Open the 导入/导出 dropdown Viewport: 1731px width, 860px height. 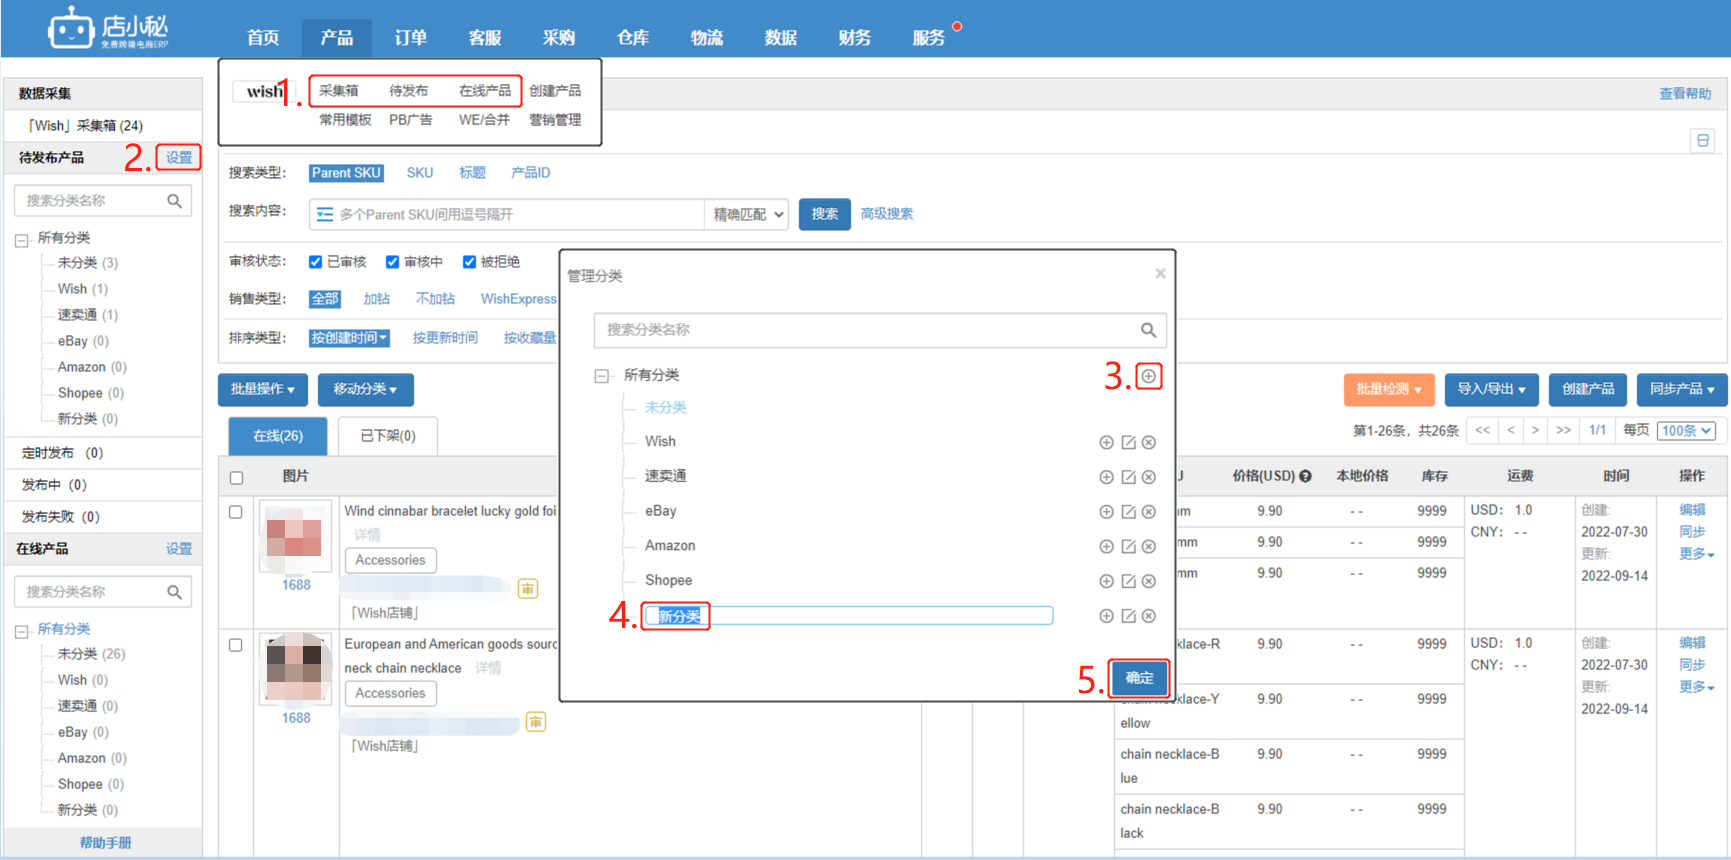point(1491,389)
